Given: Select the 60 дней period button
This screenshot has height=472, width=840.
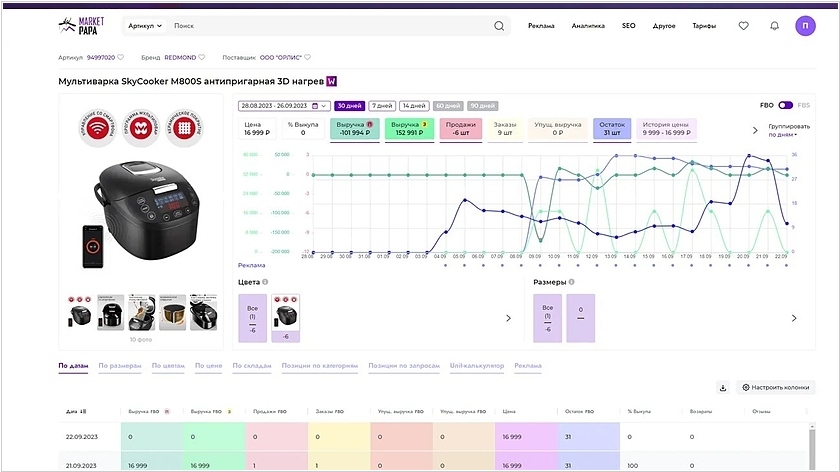Looking at the screenshot, I should pos(448,106).
